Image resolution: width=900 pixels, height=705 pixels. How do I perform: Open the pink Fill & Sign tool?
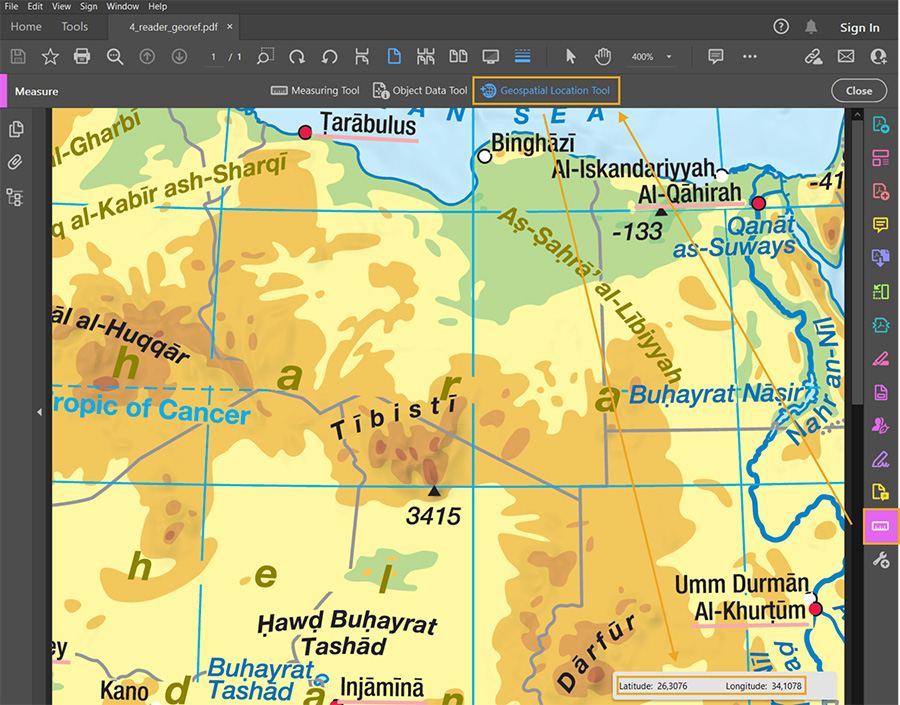(880, 359)
